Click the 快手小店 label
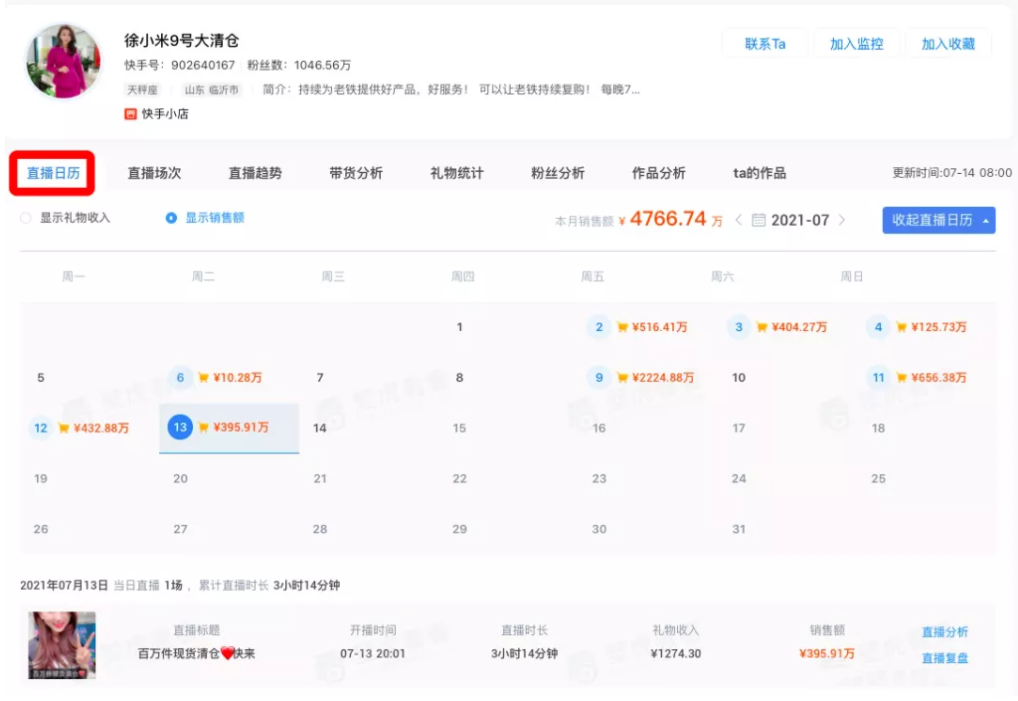This screenshot has width=1018, height=701. (x=165, y=114)
